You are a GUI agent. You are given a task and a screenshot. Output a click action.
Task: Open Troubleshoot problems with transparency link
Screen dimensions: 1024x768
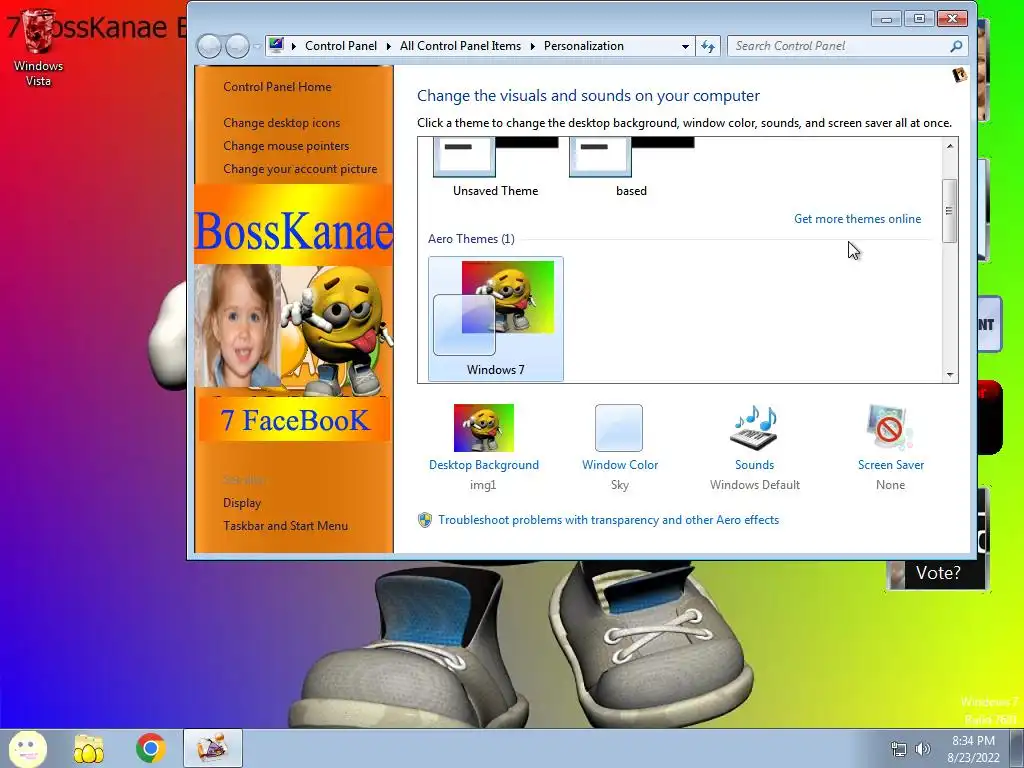(608, 520)
